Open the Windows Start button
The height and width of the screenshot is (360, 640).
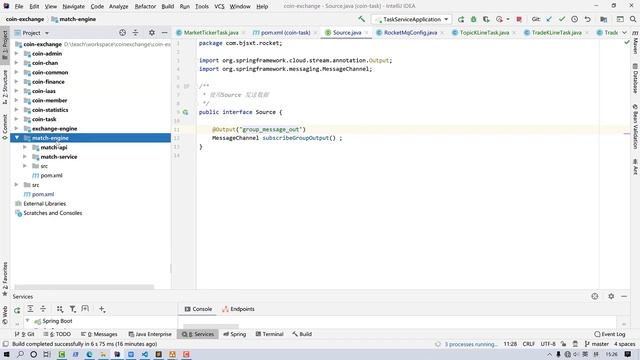tap(7, 354)
